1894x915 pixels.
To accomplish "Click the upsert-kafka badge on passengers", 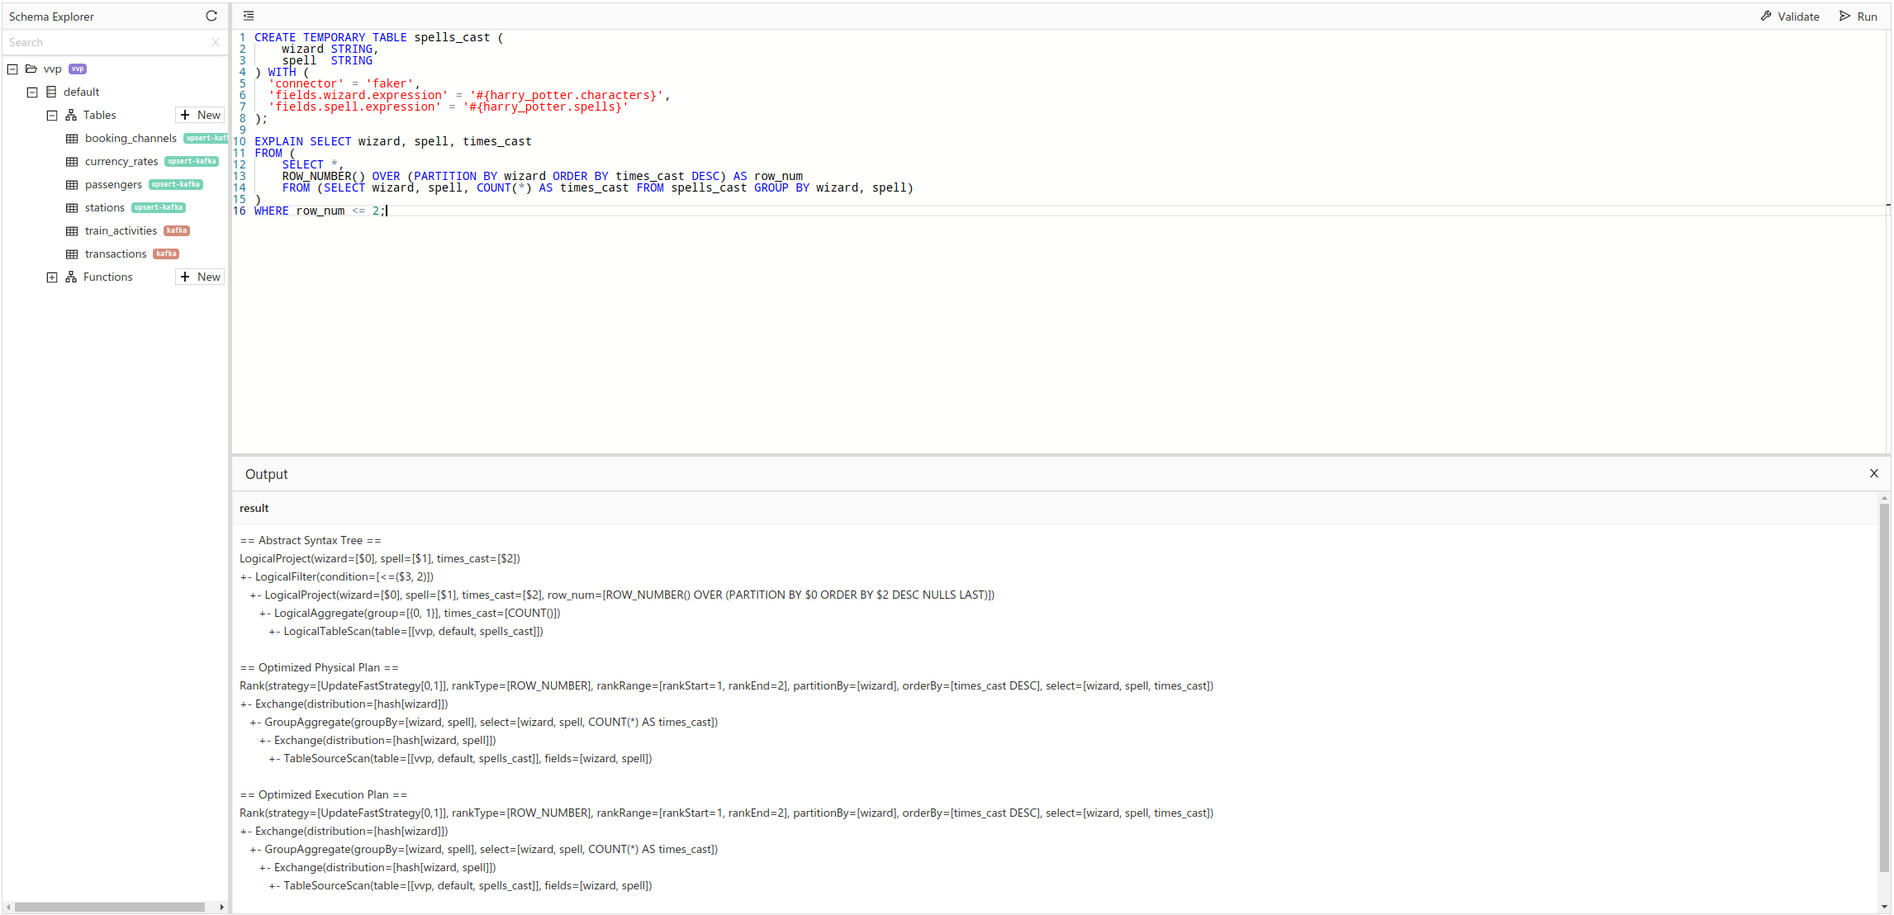I will click(176, 184).
